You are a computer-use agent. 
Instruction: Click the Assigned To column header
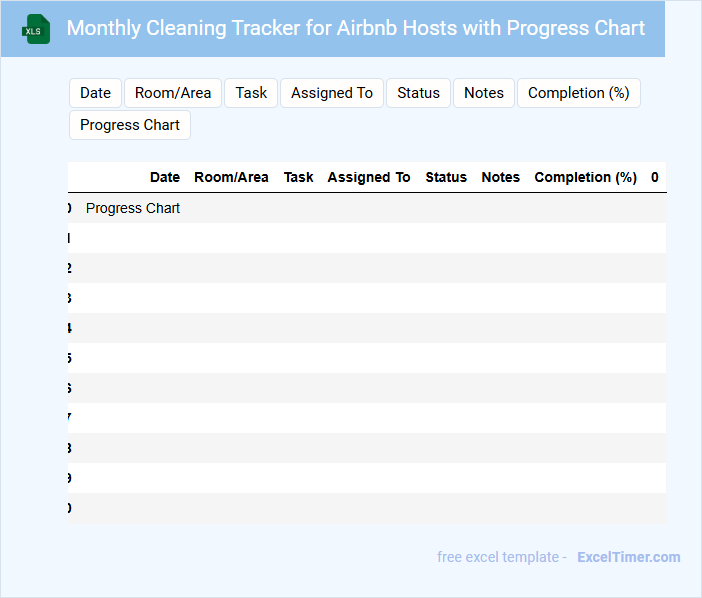[x=369, y=177]
